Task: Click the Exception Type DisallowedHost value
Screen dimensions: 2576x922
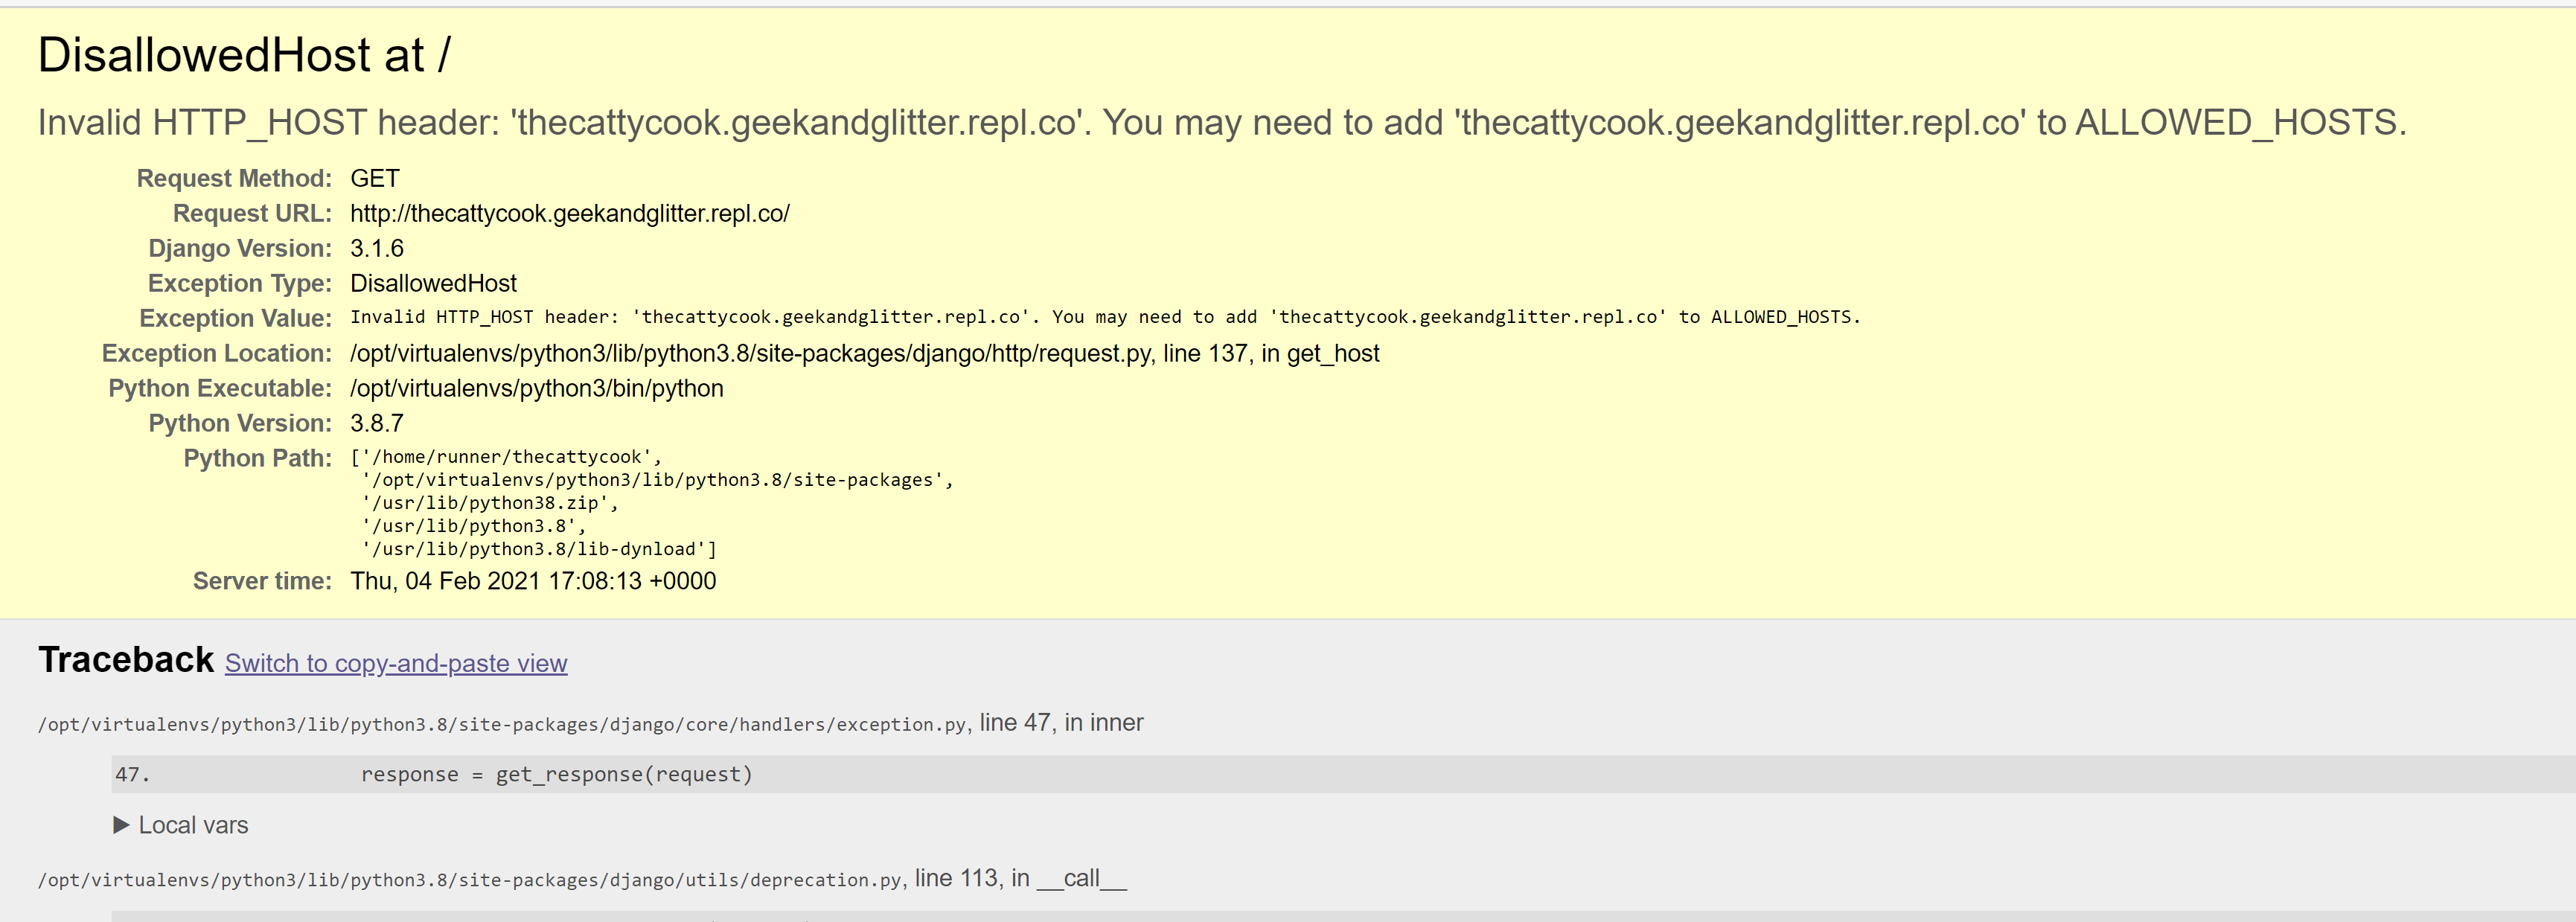Action: (x=433, y=283)
